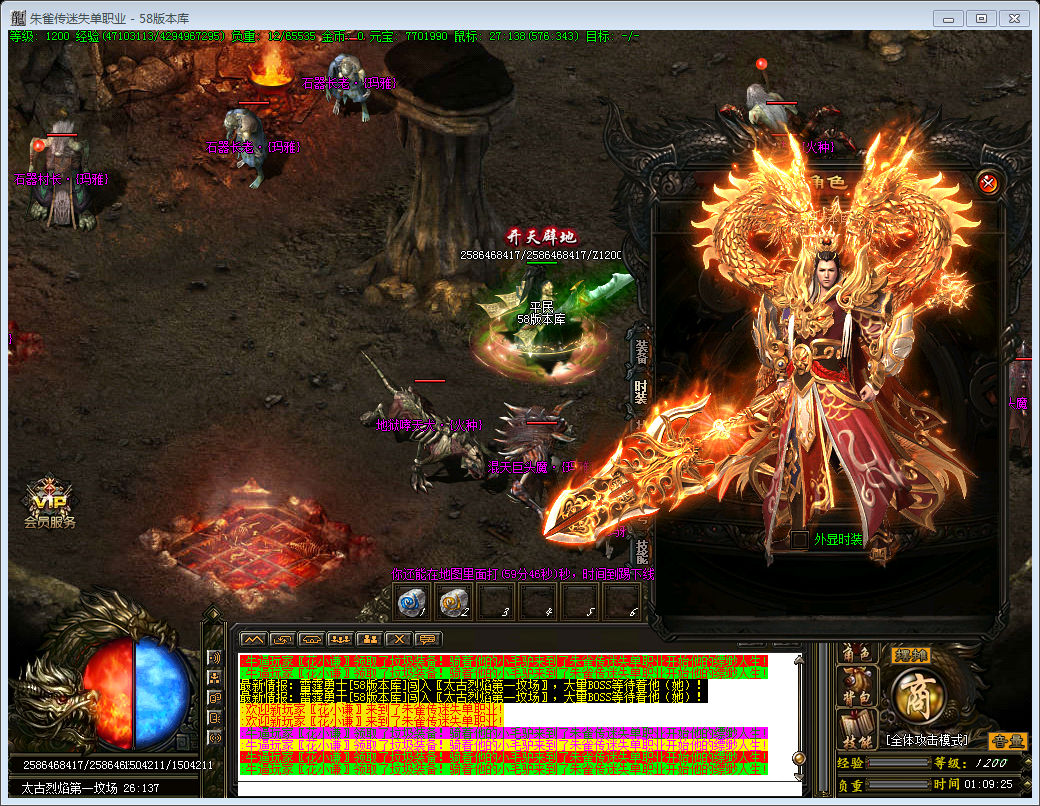This screenshot has height=806, width=1040.
Task: Toggle the 外显时装 checkbox
Action: [x=800, y=539]
